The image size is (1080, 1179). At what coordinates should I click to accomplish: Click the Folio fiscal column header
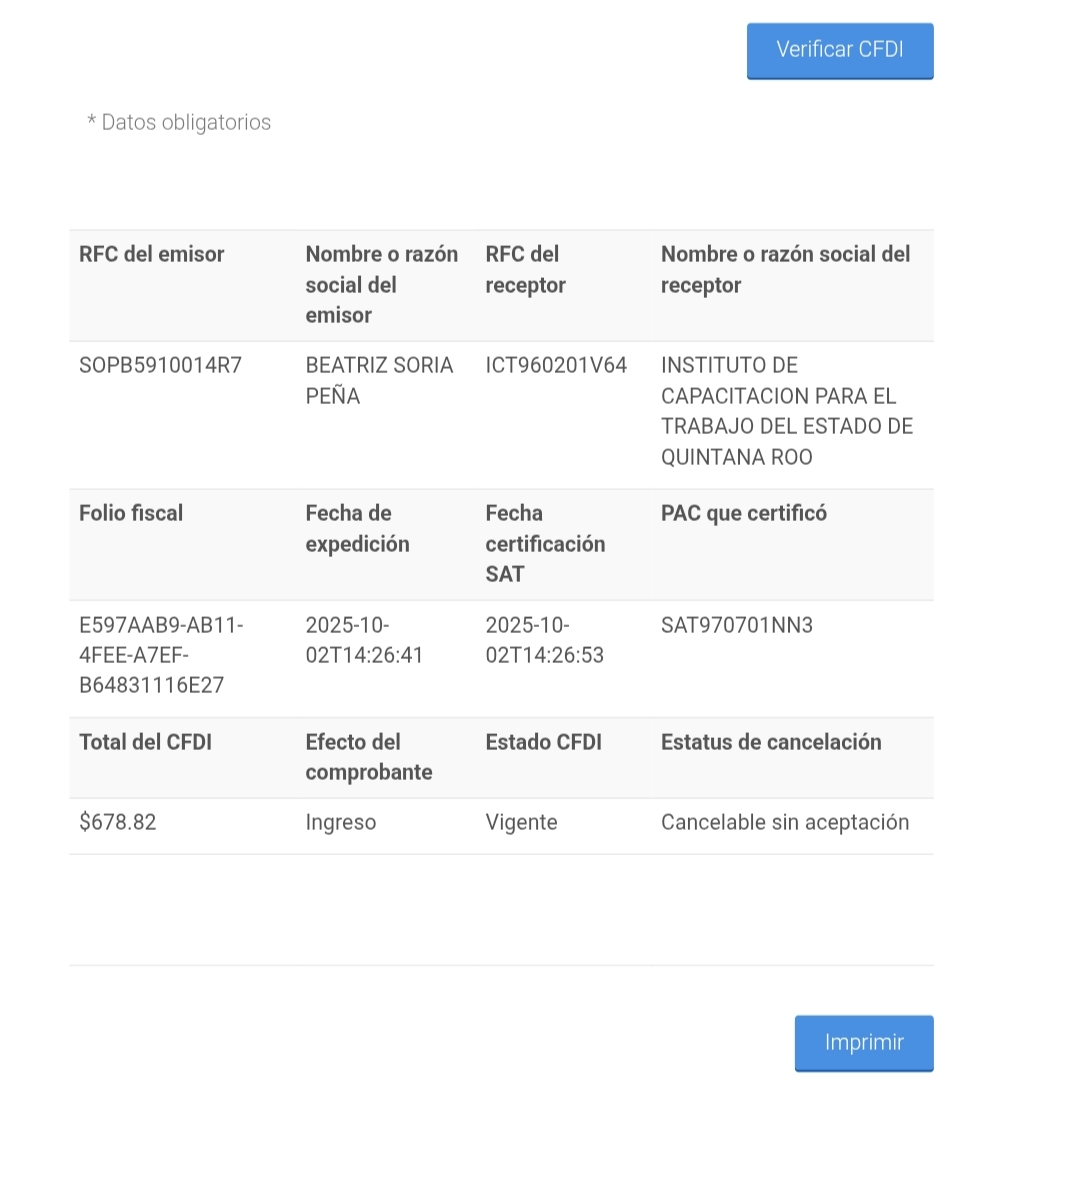(131, 513)
